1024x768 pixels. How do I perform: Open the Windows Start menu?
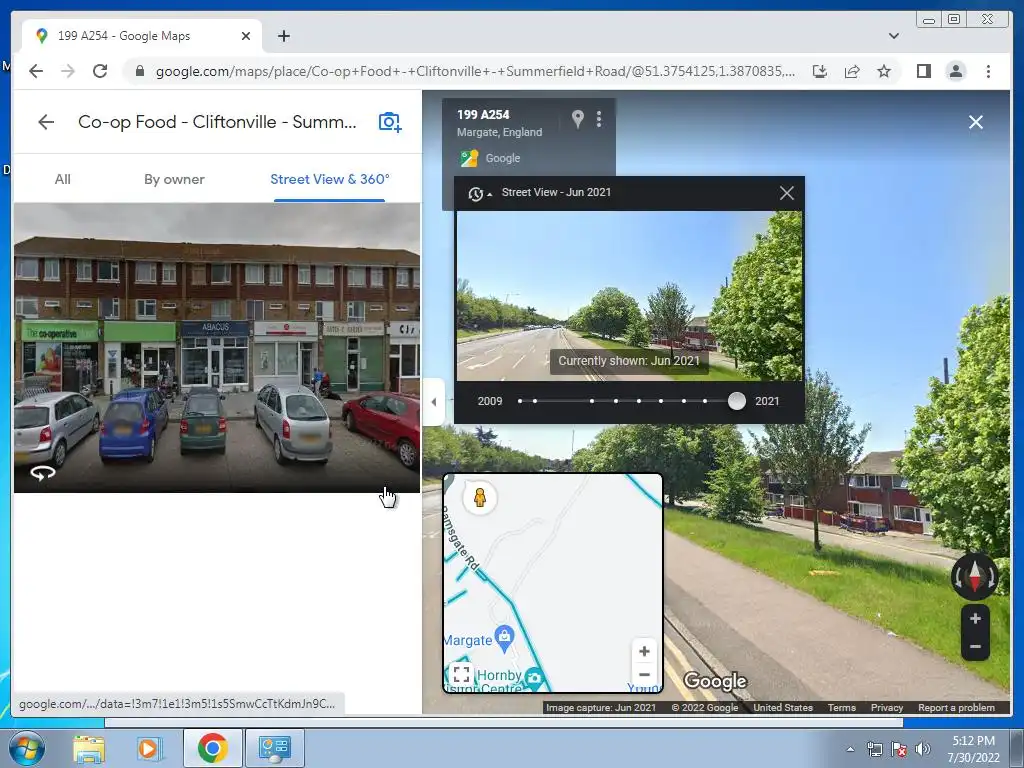click(26, 748)
